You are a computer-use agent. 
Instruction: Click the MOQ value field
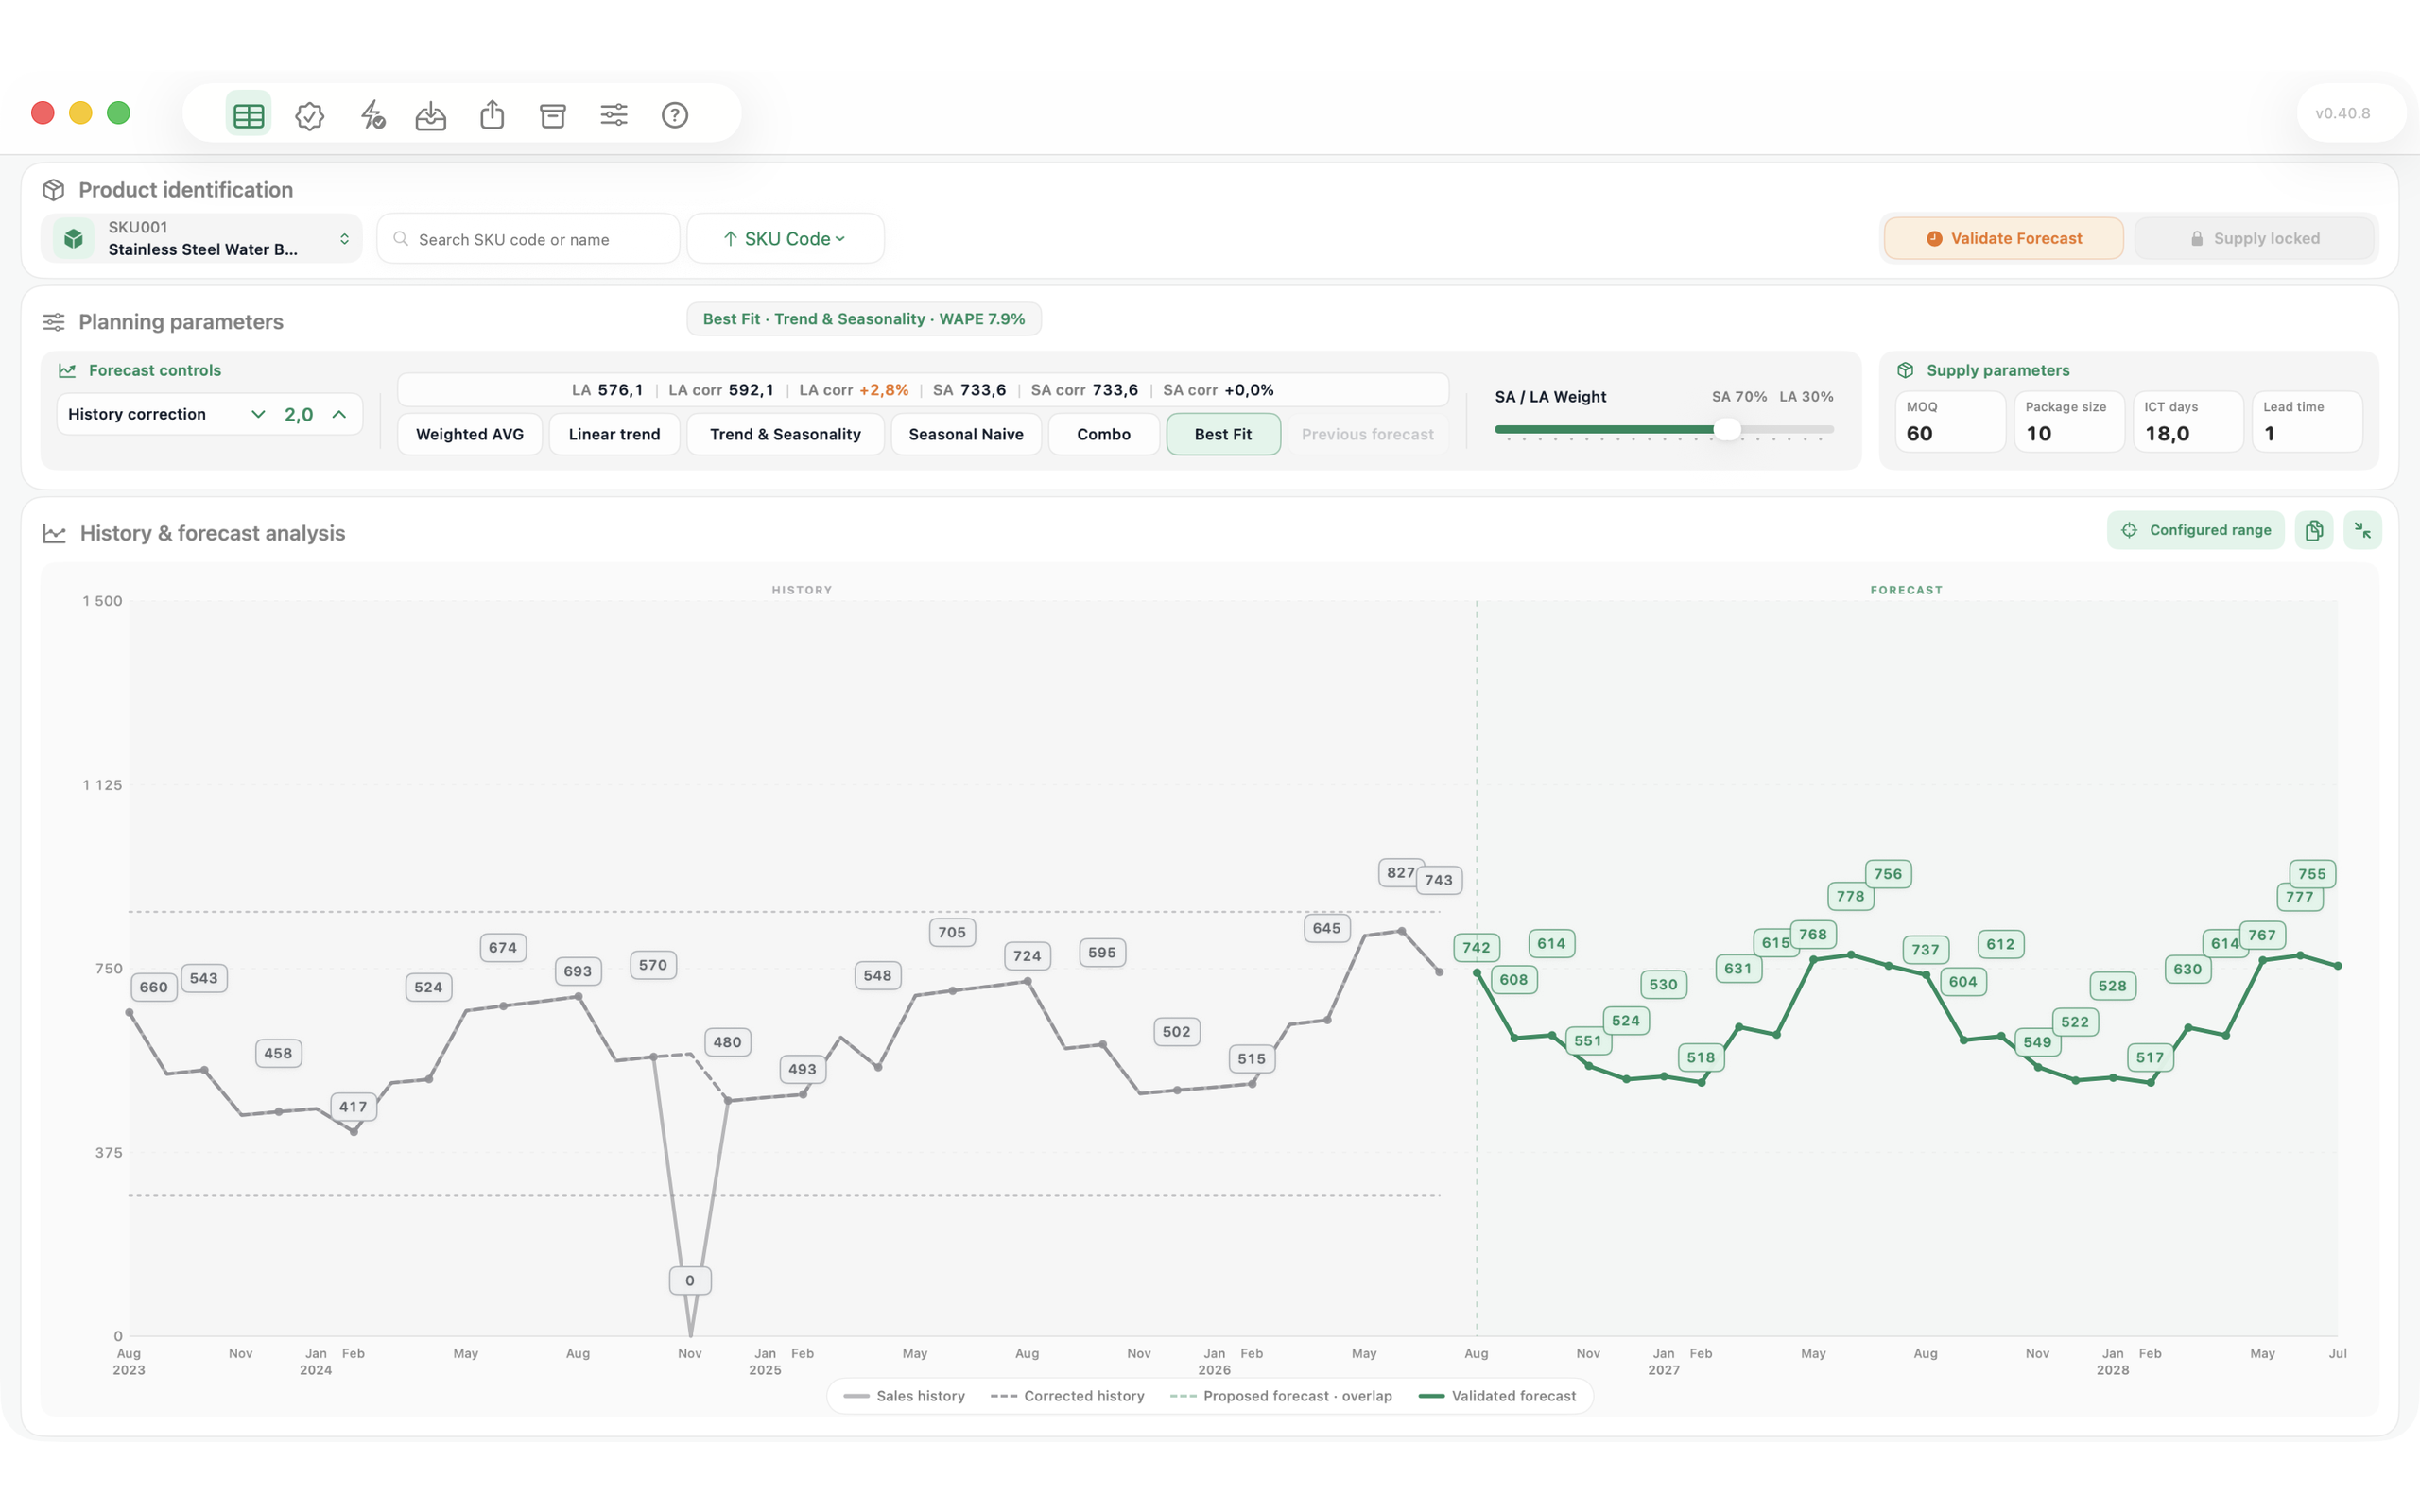point(1950,422)
